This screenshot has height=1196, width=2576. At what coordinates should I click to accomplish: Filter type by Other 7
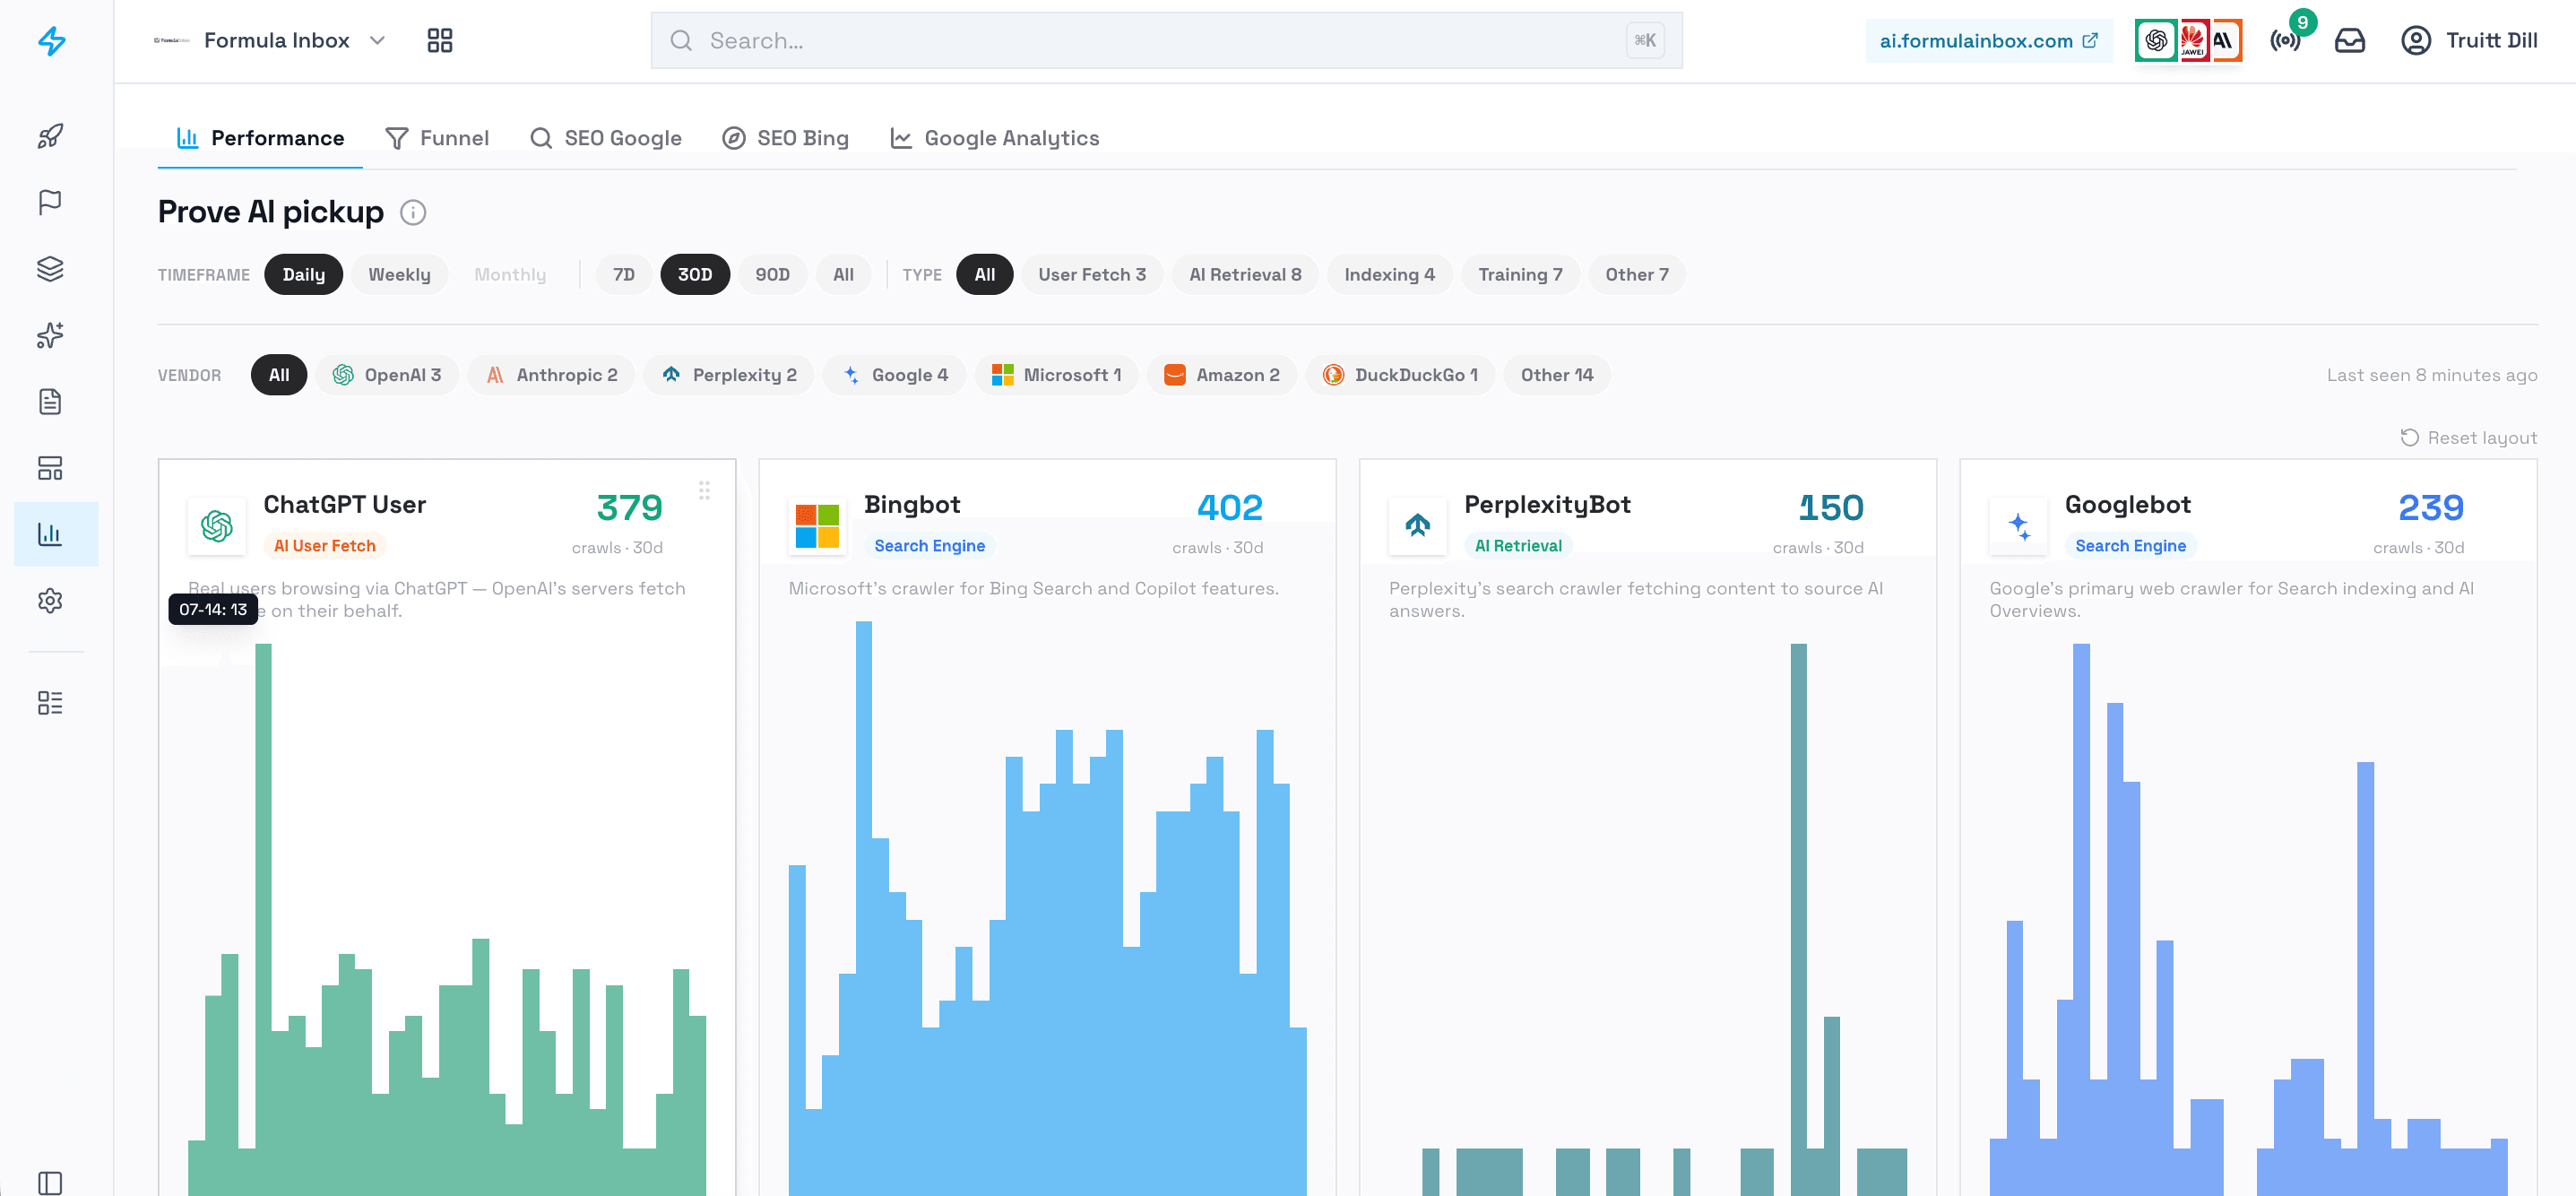1637,275
